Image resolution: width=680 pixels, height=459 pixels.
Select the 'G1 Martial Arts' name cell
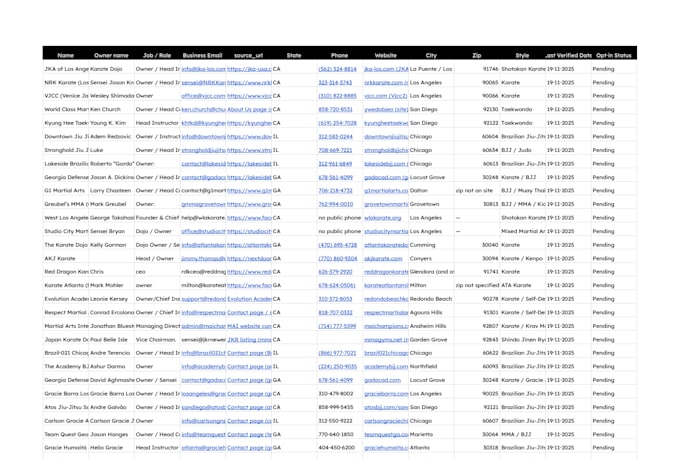click(x=66, y=190)
